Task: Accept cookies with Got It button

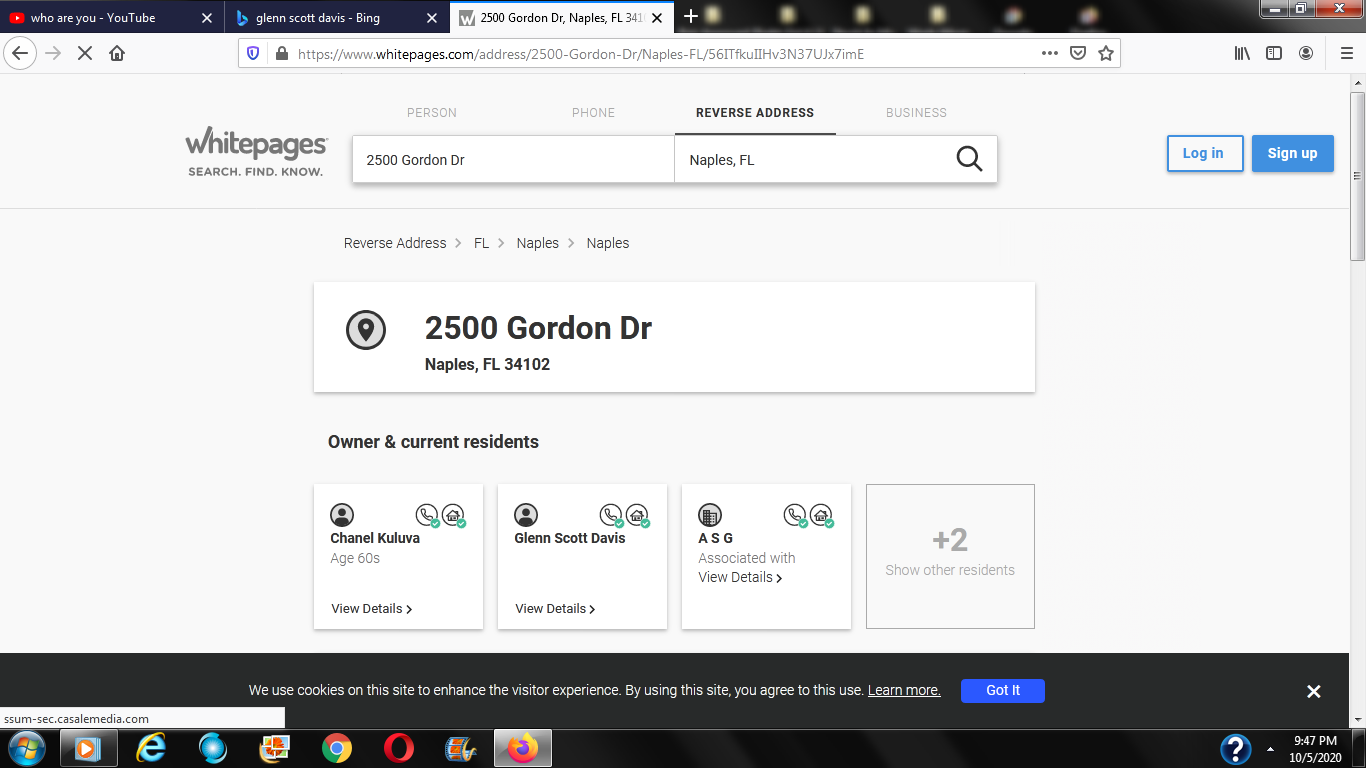Action: pos(1002,690)
